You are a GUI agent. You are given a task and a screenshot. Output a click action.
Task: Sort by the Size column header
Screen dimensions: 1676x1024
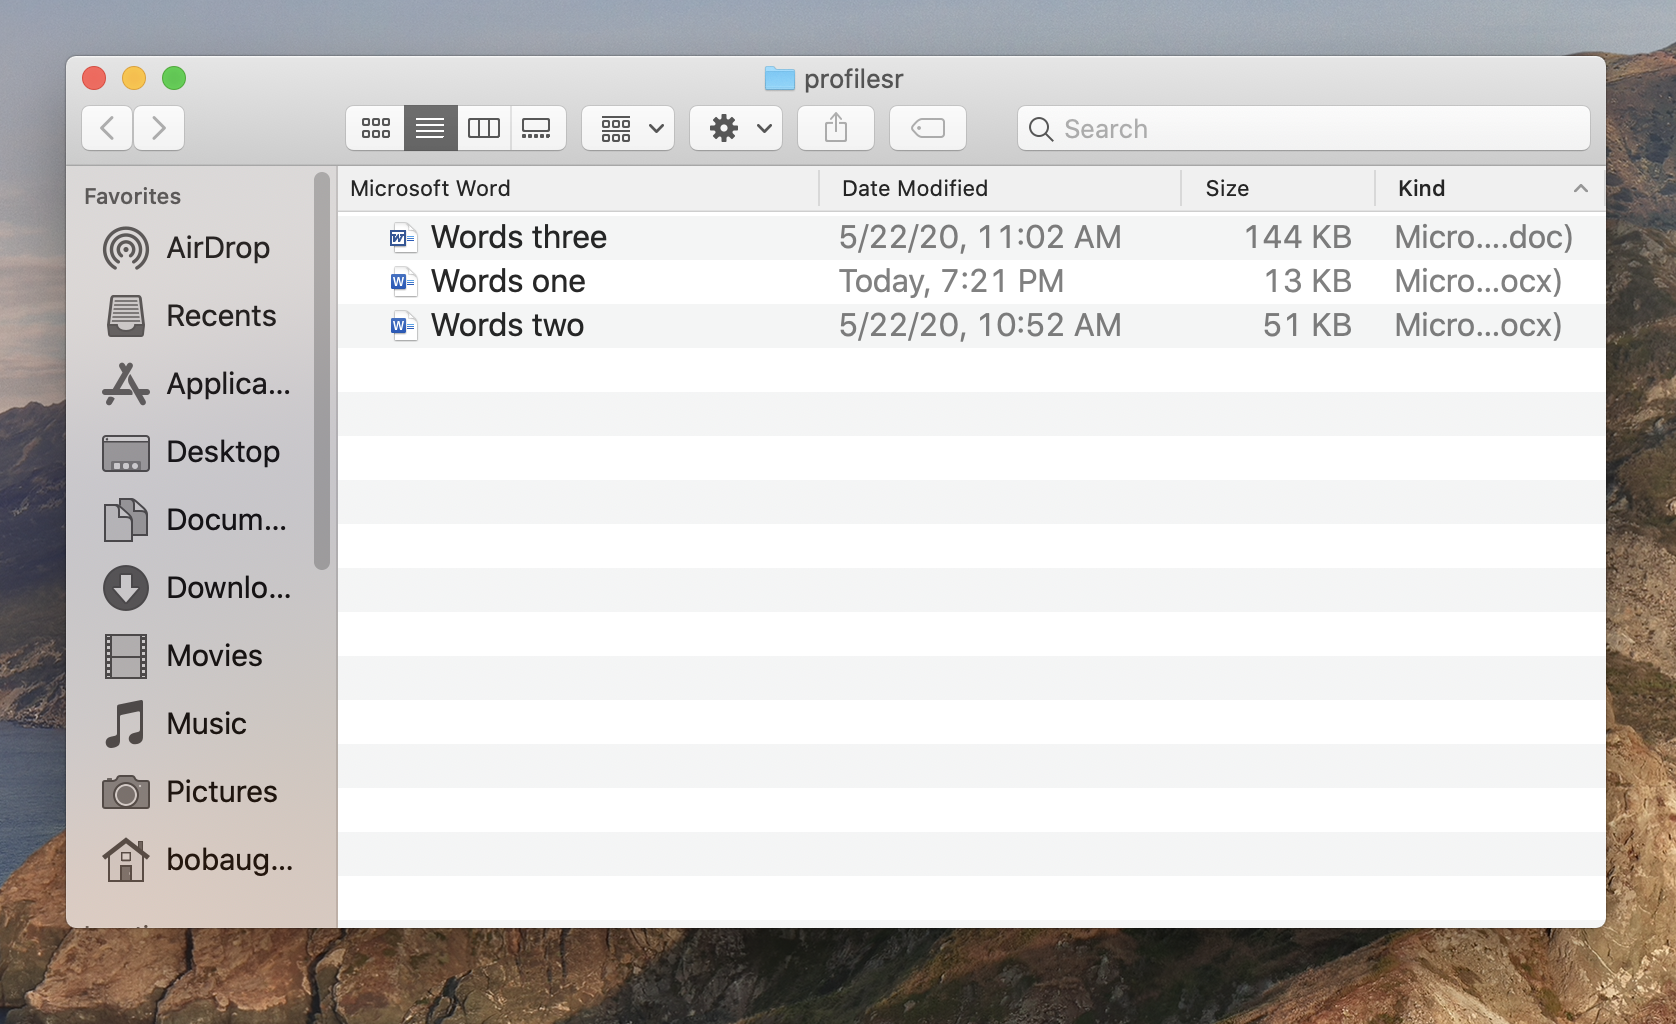click(x=1227, y=189)
